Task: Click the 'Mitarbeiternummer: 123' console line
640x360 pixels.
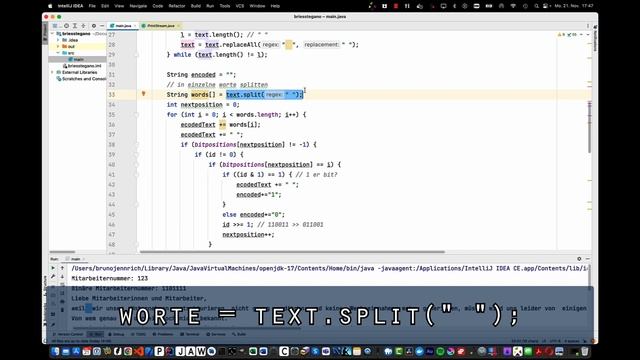Action: pyautogui.click(x=109, y=278)
